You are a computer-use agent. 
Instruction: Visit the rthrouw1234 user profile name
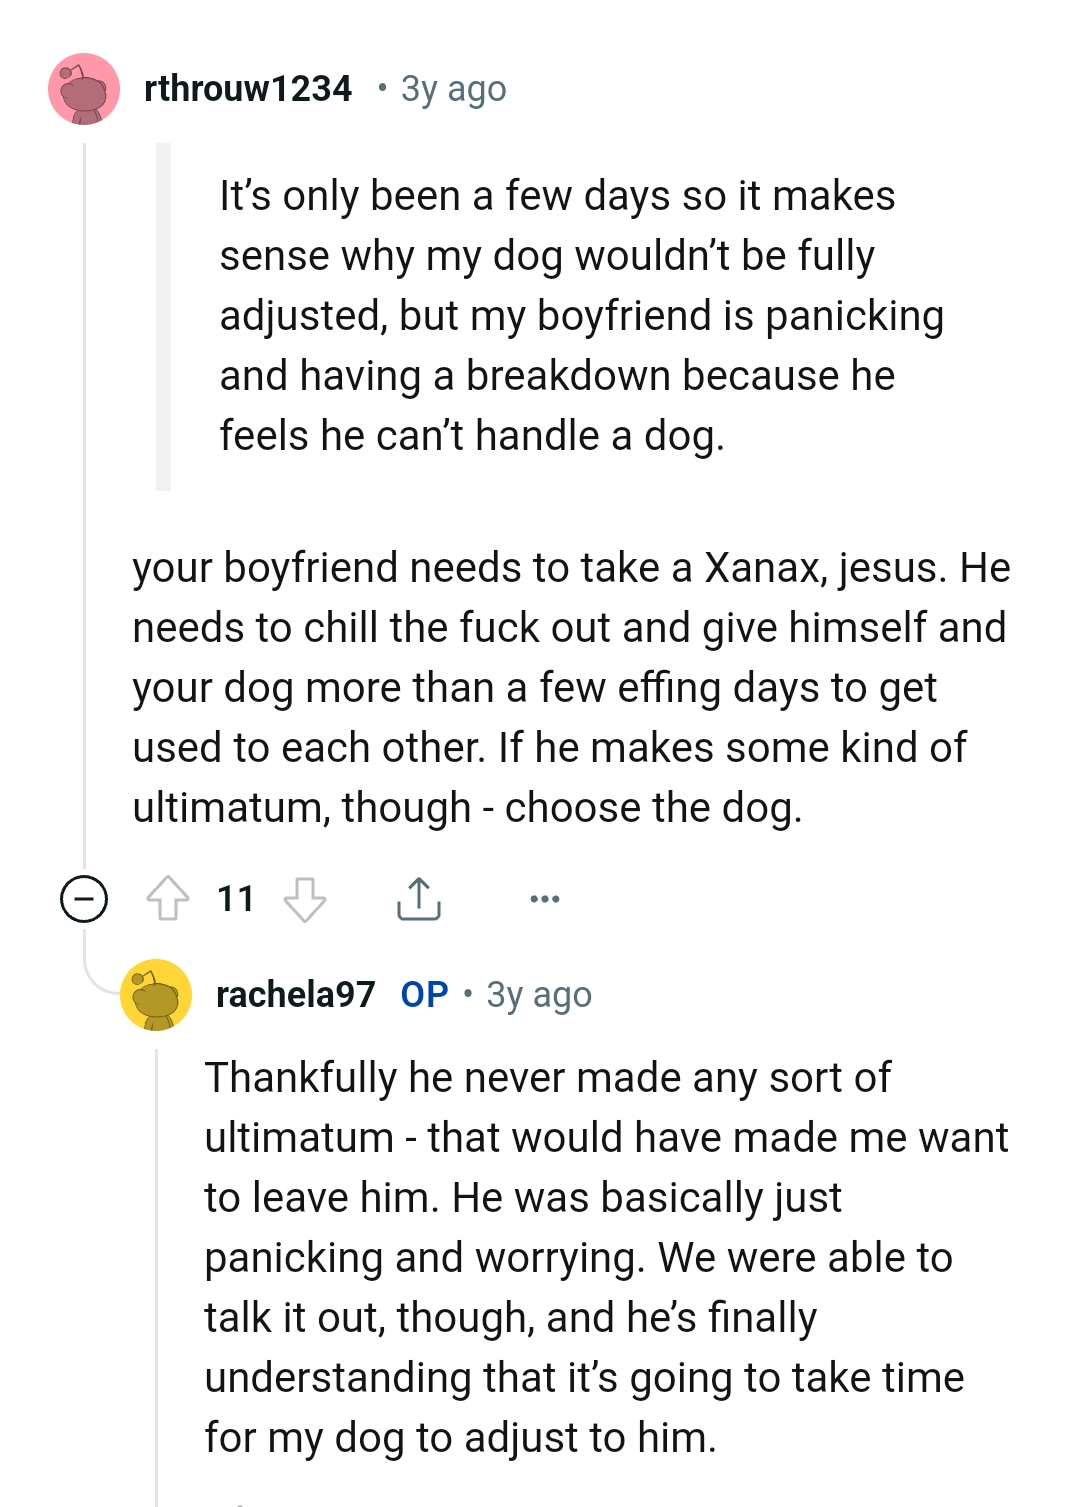click(x=248, y=89)
